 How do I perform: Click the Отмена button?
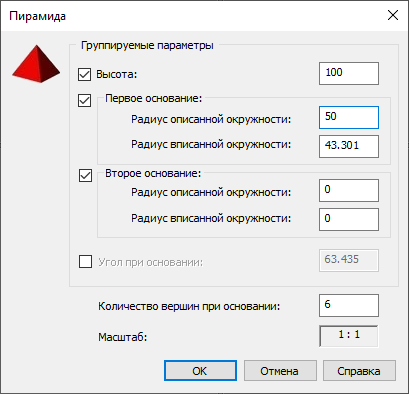(280, 370)
